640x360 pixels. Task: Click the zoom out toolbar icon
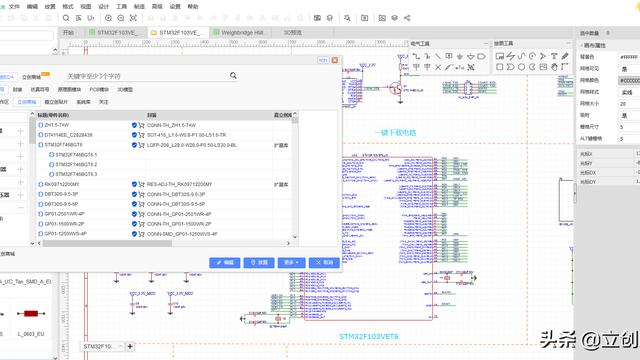(121, 18)
